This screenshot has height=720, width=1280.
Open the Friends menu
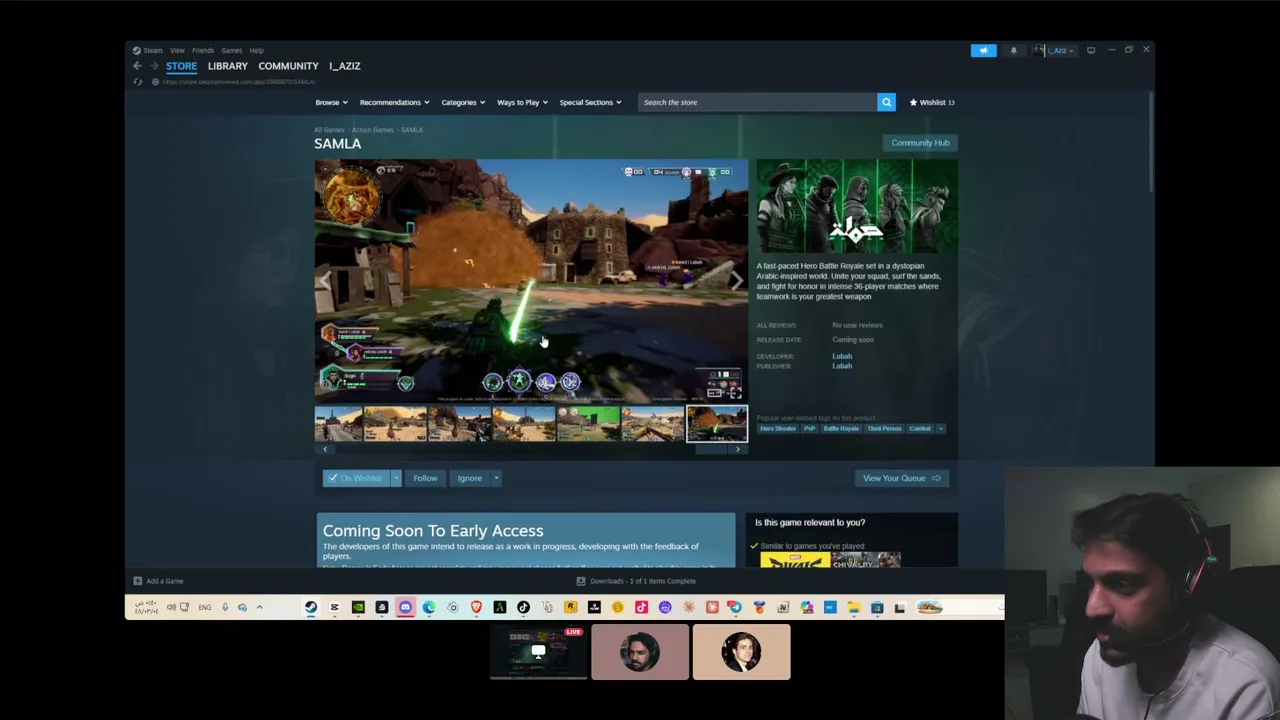pos(203,50)
